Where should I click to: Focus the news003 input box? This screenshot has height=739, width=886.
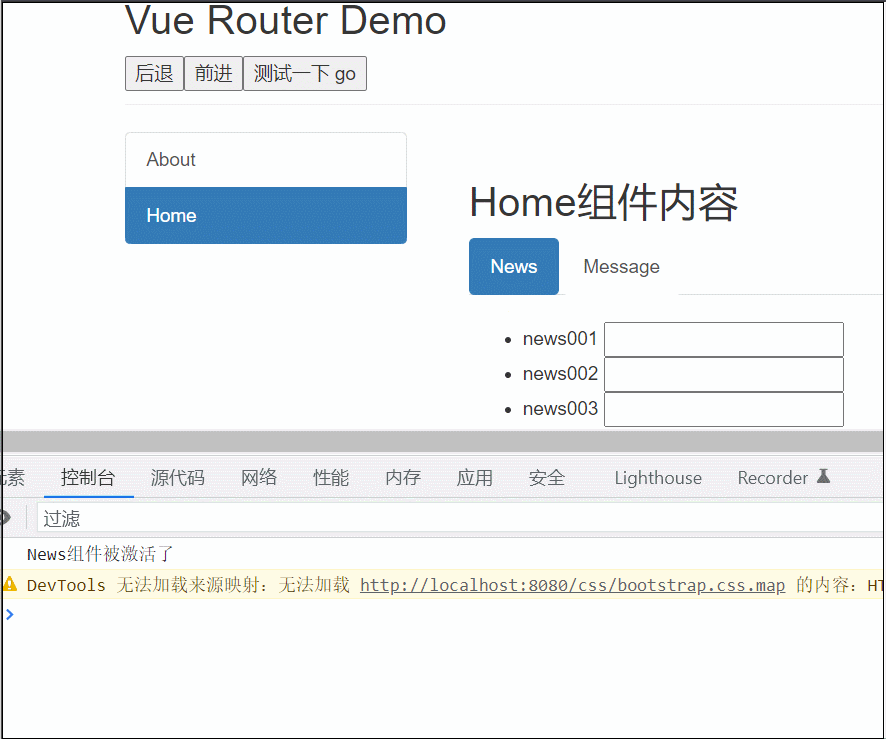(724, 410)
